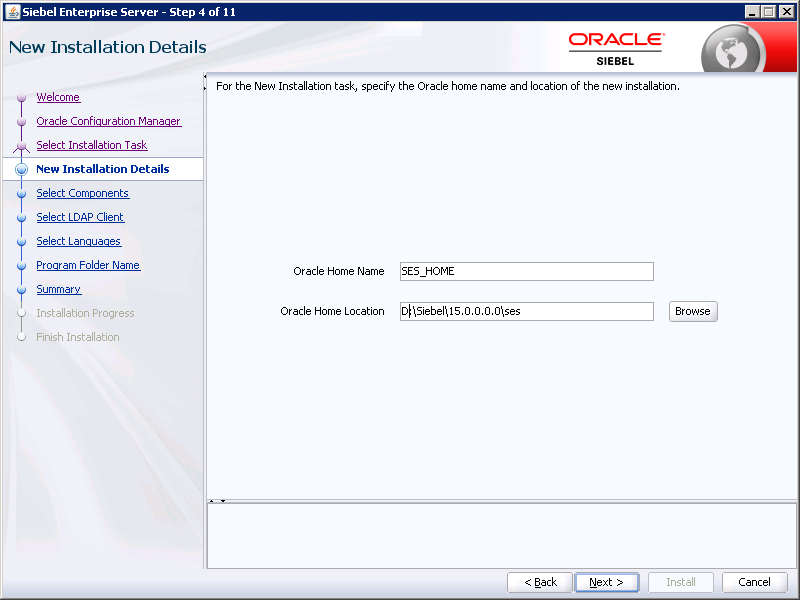The width and height of the screenshot is (800, 600).
Task: Open Oracle Configuration Manager step
Action: (109, 121)
